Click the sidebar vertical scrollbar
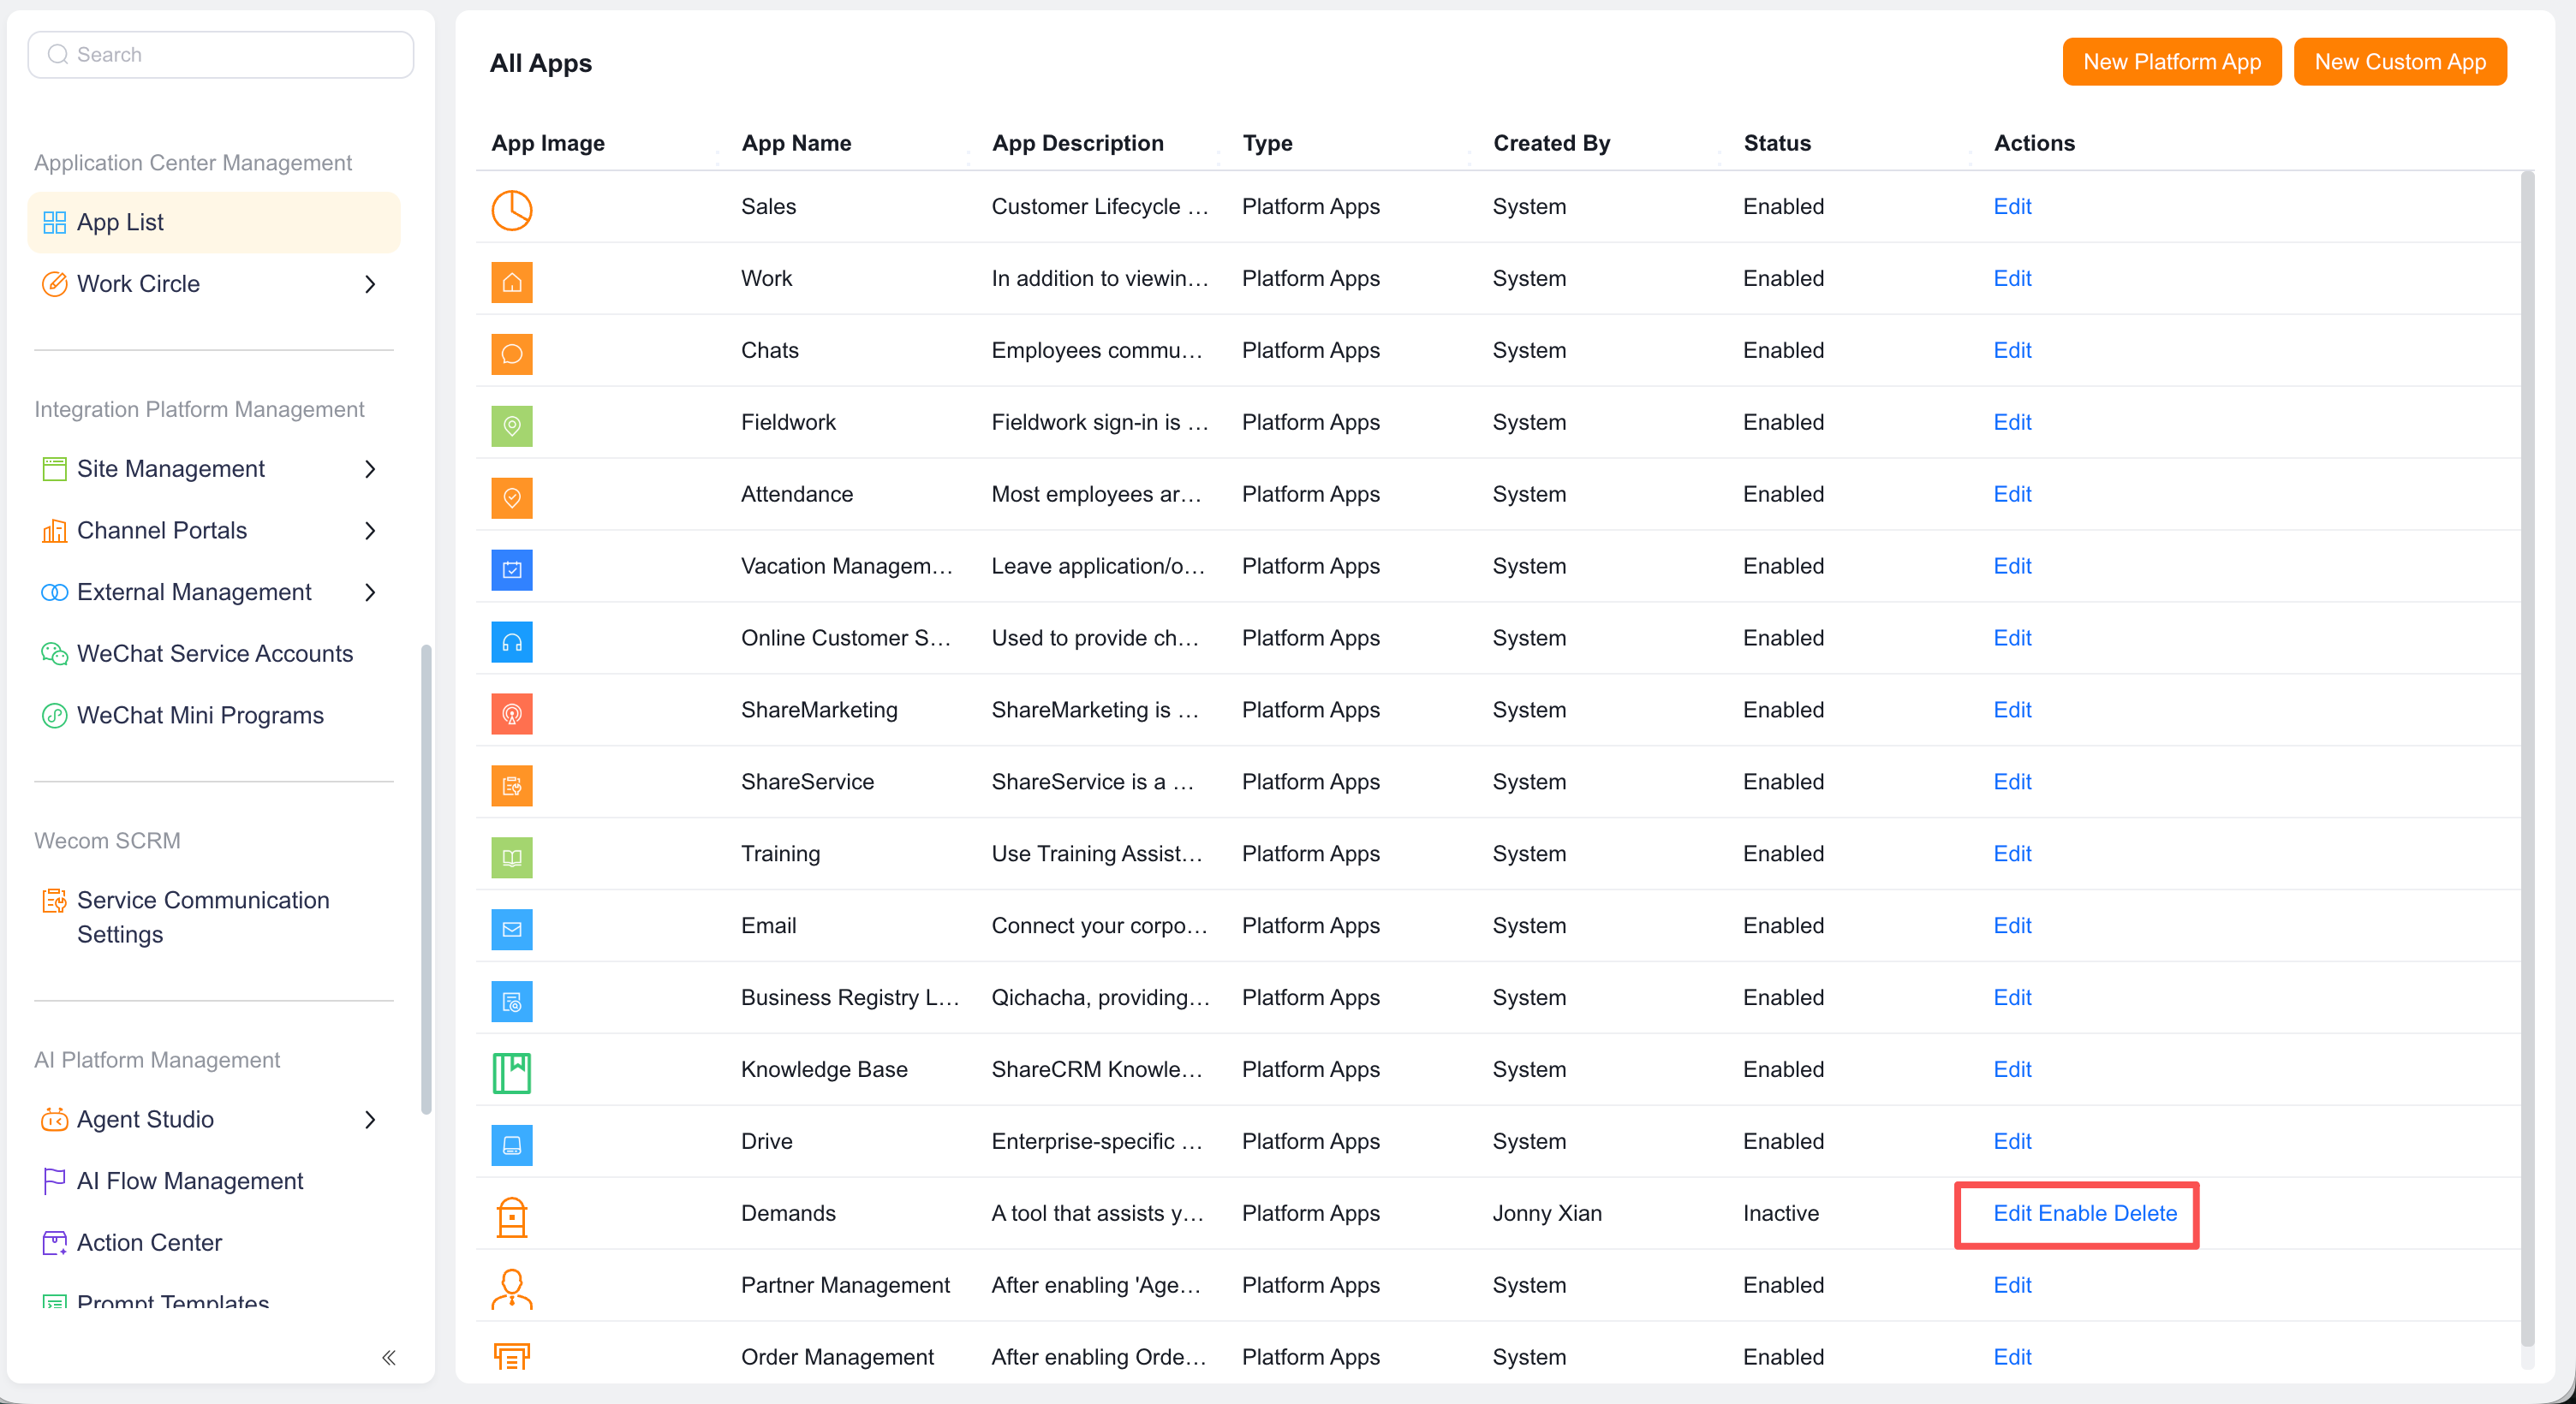This screenshot has width=2576, height=1404. coord(426,880)
